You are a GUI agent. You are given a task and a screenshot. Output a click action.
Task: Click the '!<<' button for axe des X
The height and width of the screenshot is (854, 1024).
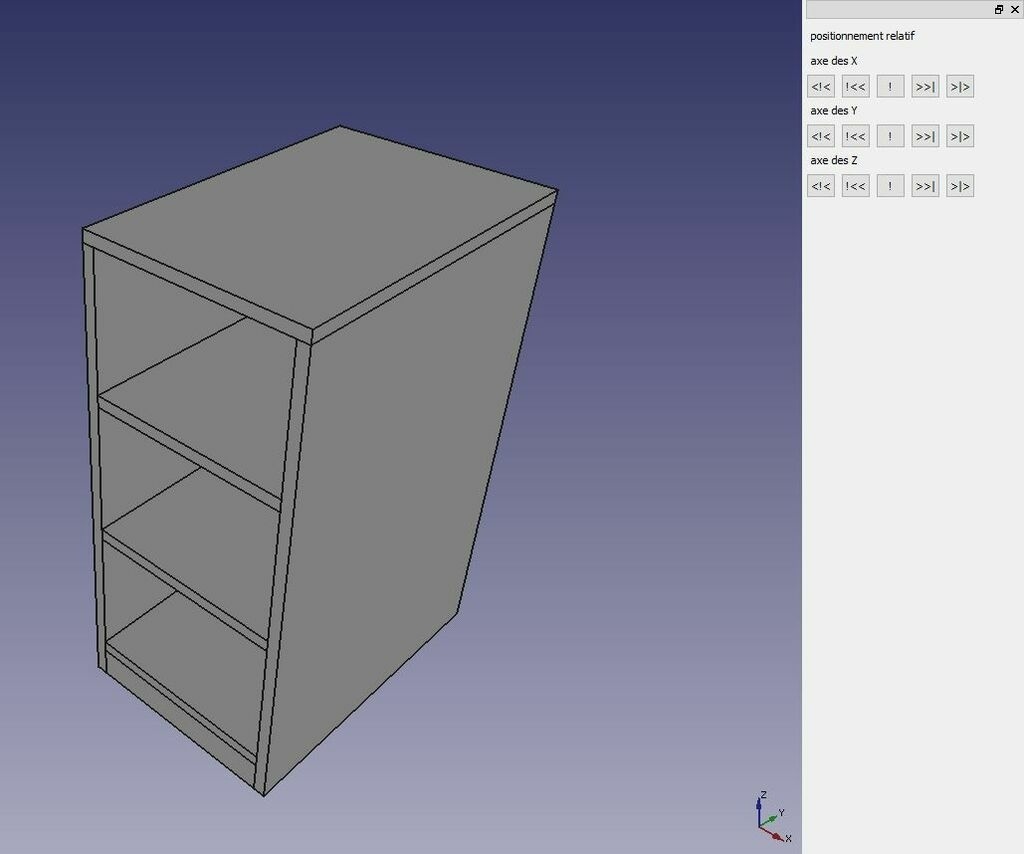[856, 86]
